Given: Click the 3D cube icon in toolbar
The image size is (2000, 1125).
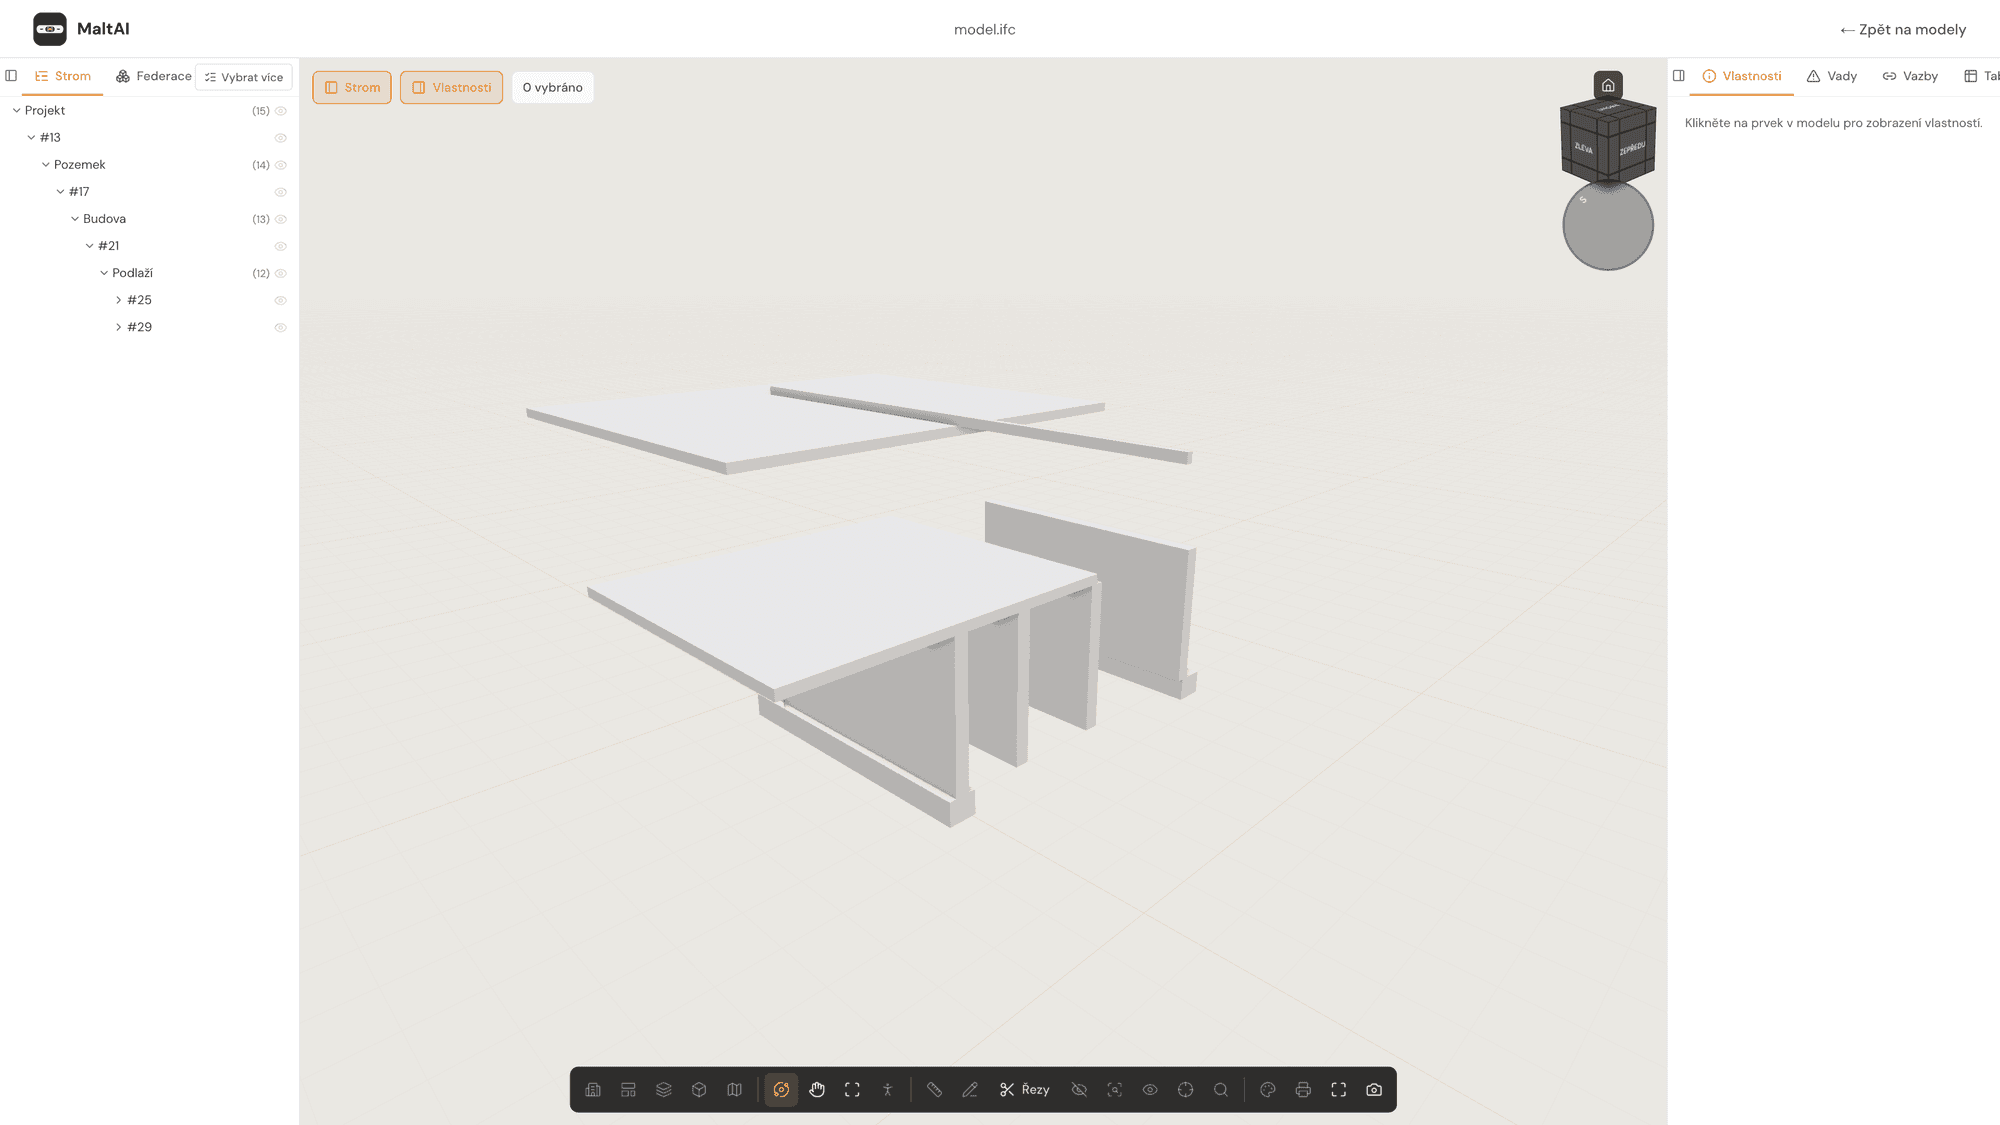Looking at the screenshot, I should click(x=699, y=1090).
